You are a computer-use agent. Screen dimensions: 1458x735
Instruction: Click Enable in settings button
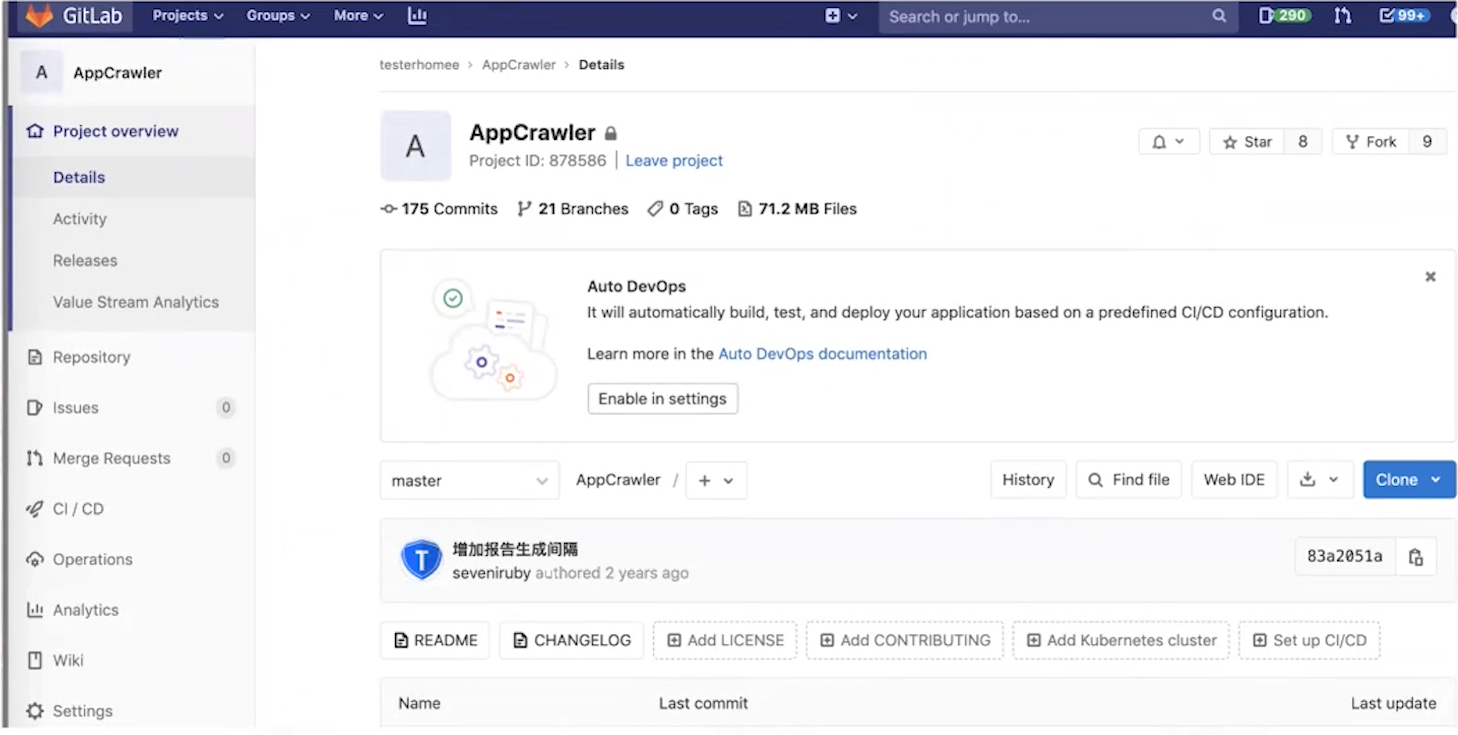click(x=662, y=399)
